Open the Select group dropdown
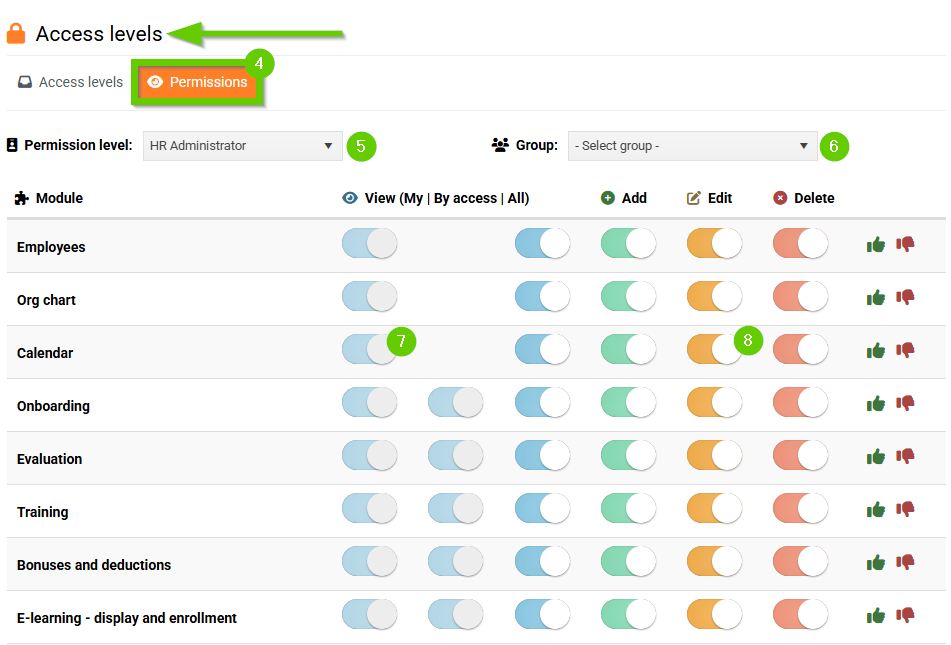The height and width of the screenshot is (645, 951). pyautogui.click(x=692, y=146)
